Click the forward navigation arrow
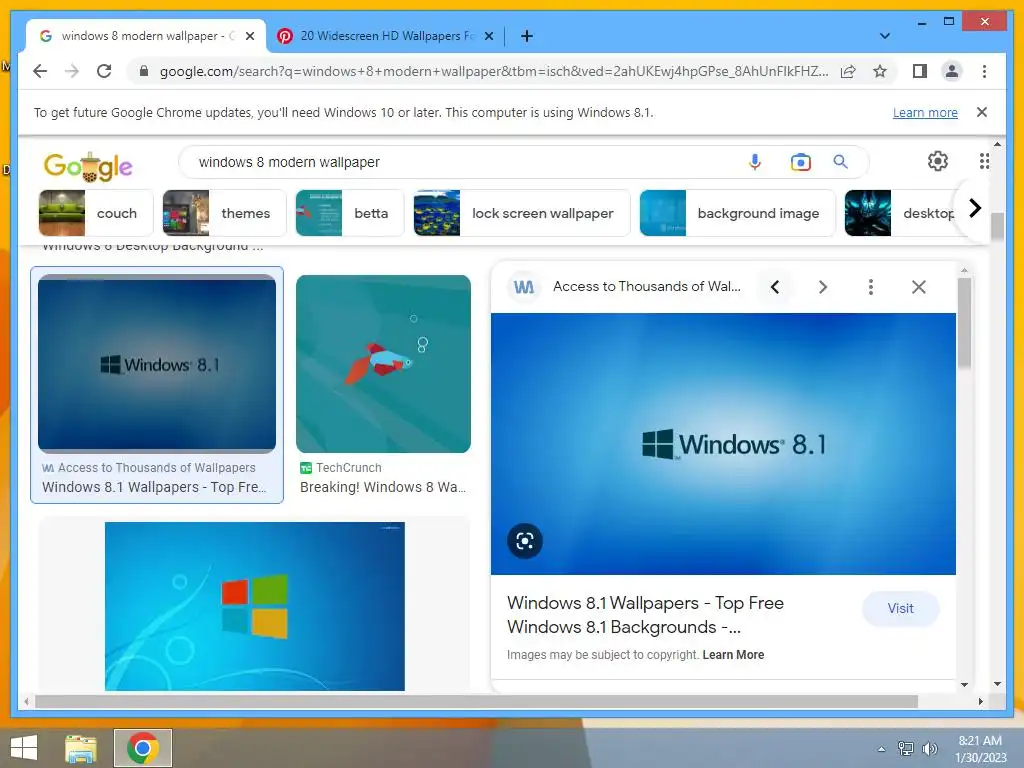The height and width of the screenshot is (768, 1024). tap(72, 71)
